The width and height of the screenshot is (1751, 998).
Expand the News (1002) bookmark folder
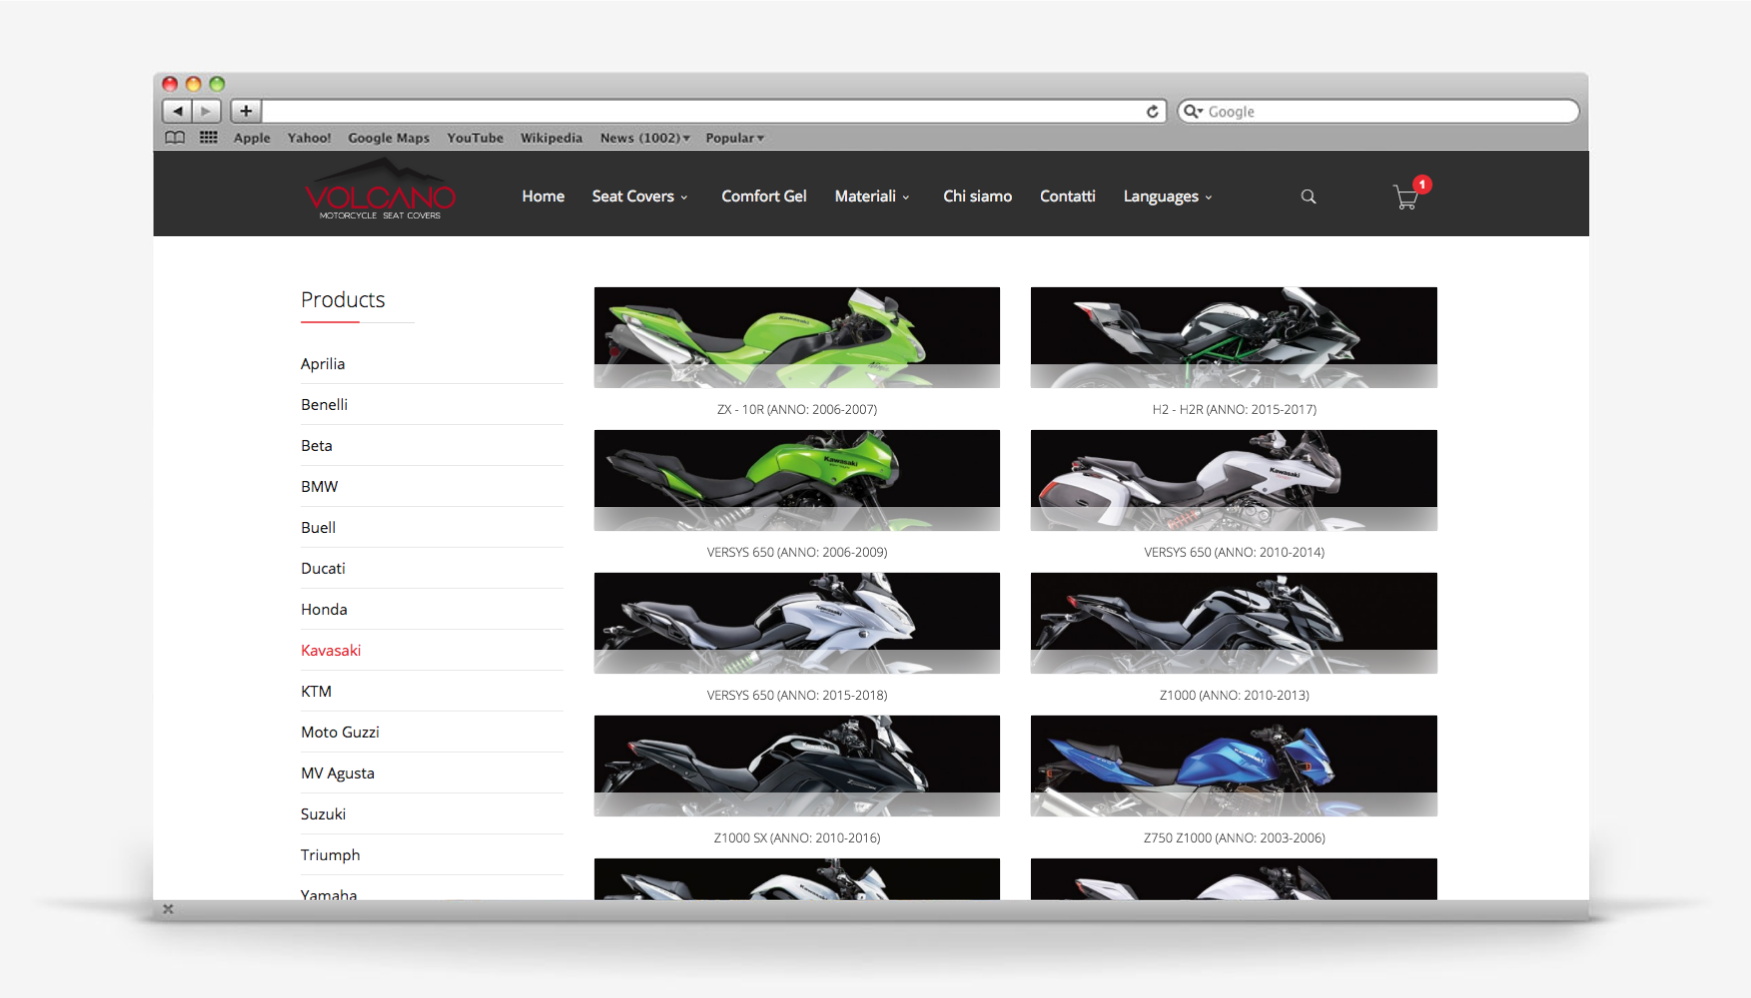(x=645, y=138)
